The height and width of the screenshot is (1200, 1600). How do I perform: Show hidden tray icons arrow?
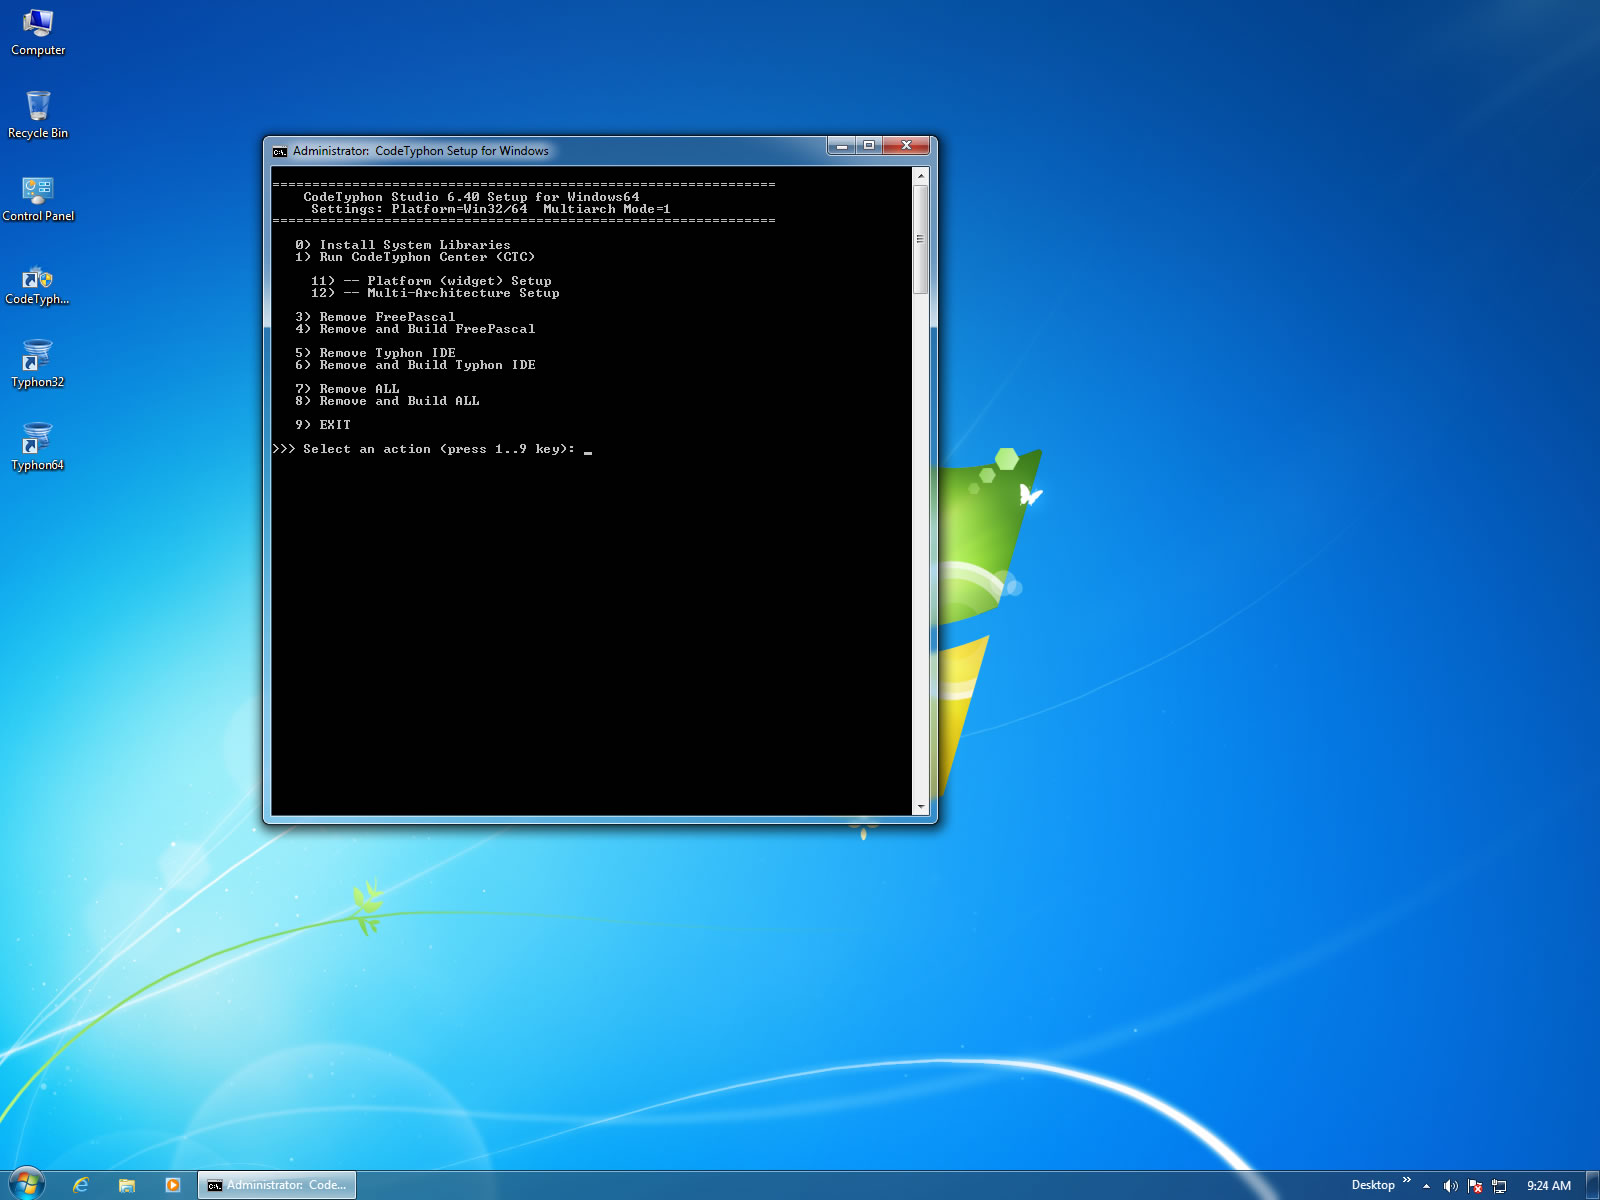coord(1426,1186)
